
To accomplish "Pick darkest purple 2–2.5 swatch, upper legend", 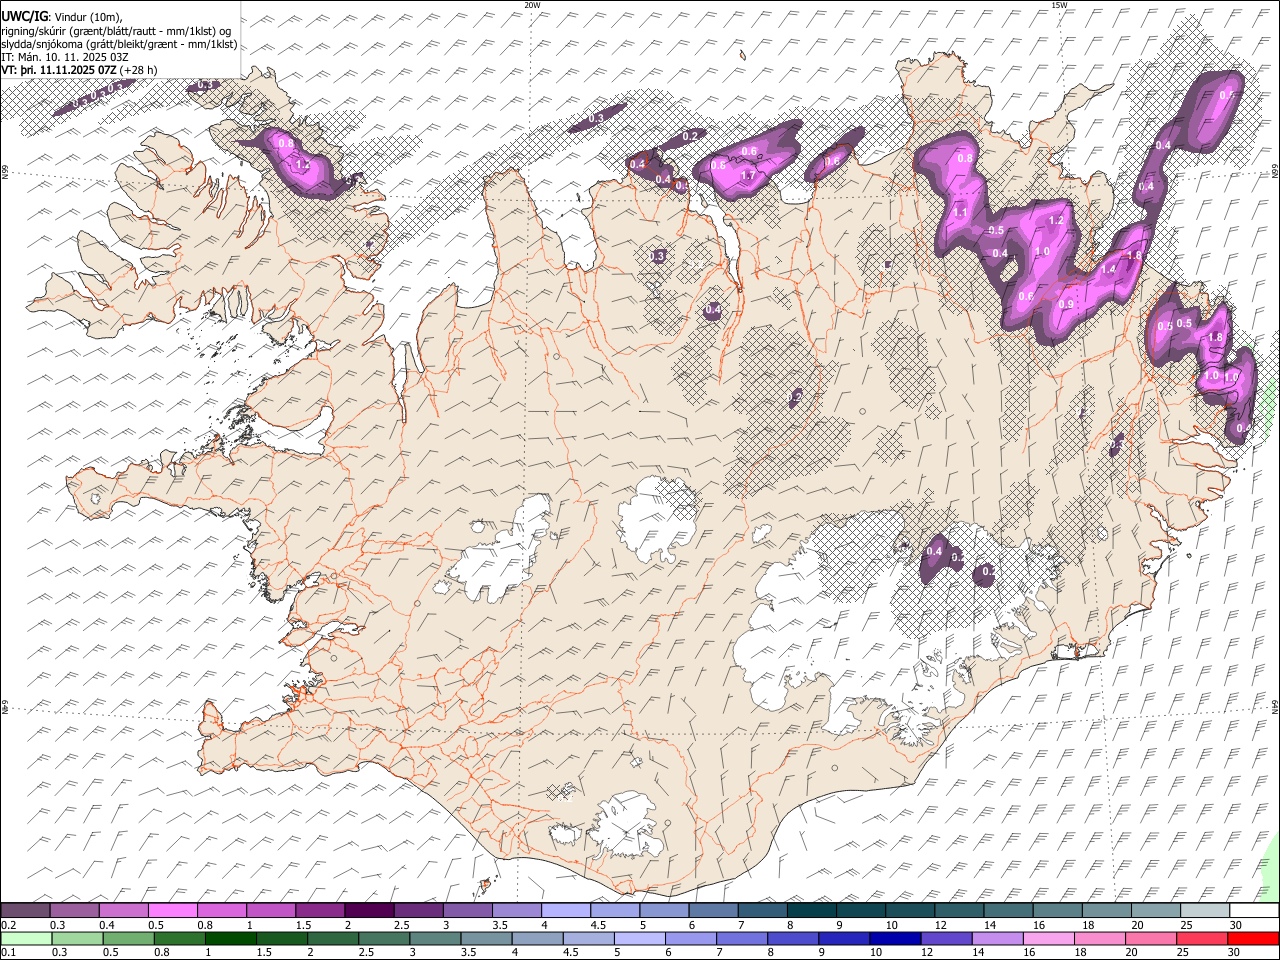I will coord(369,911).
